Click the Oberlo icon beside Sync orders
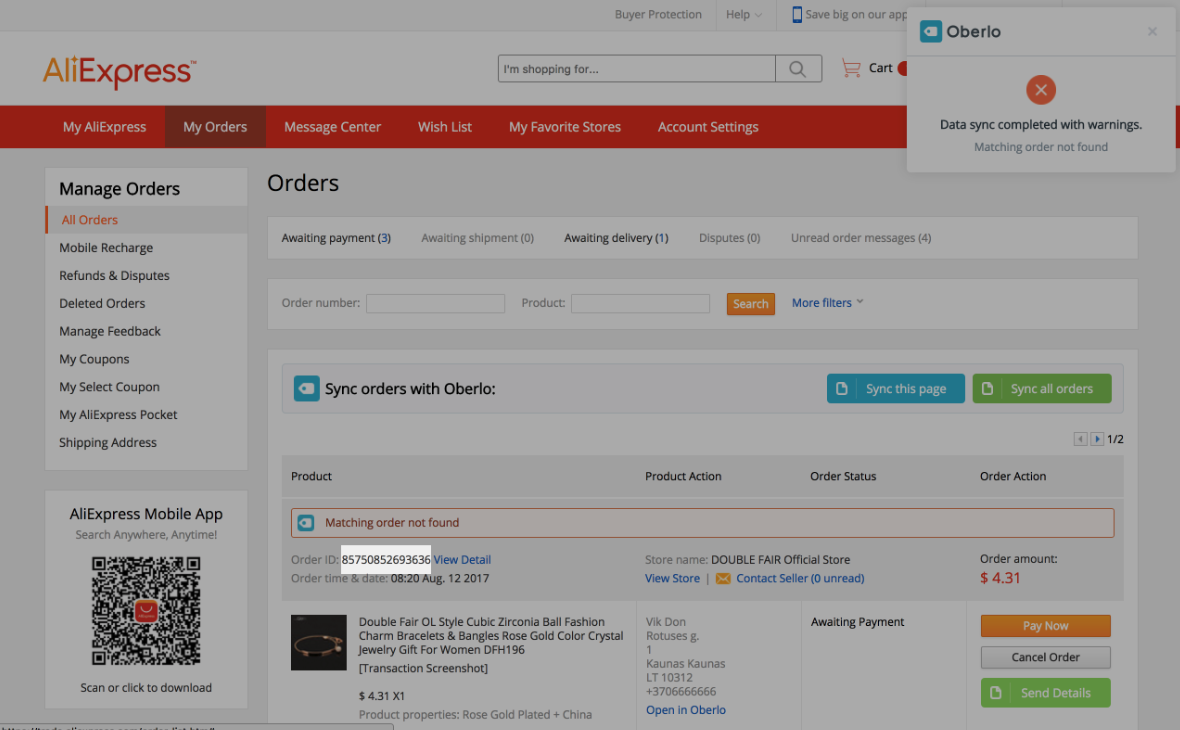Screen dimensions: 1180x730 click(x=306, y=388)
